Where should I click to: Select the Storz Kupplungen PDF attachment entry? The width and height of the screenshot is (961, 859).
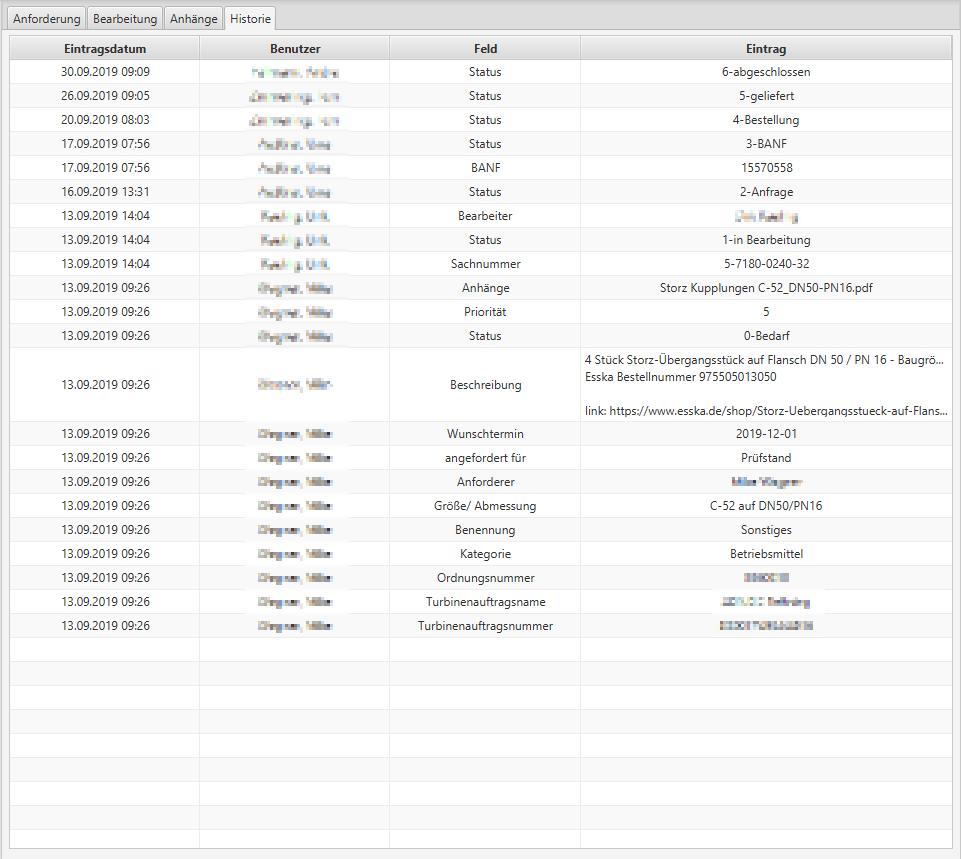click(x=766, y=288)
